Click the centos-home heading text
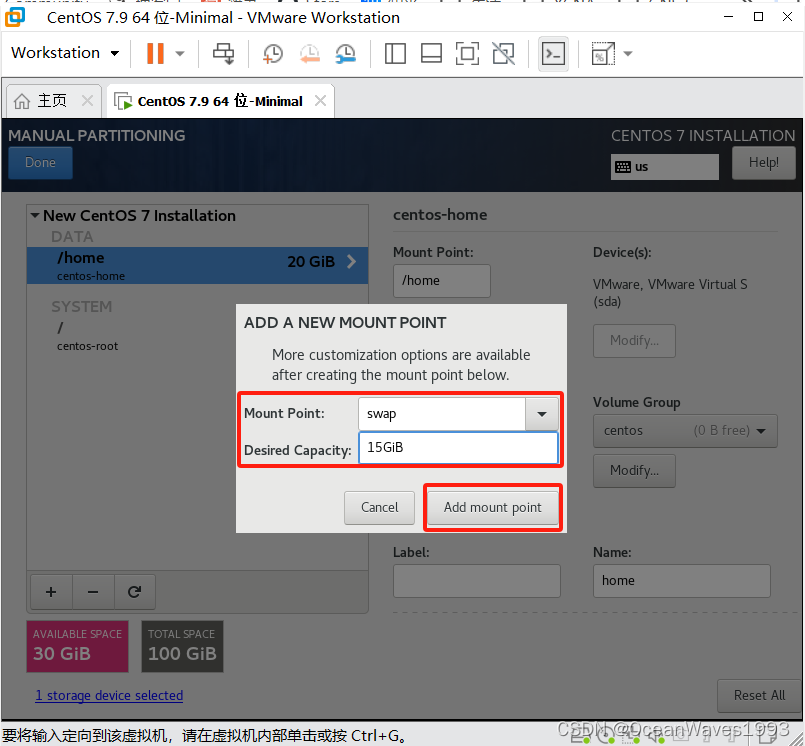This screenshot has height=746, width=805. [x=440, y=215]
